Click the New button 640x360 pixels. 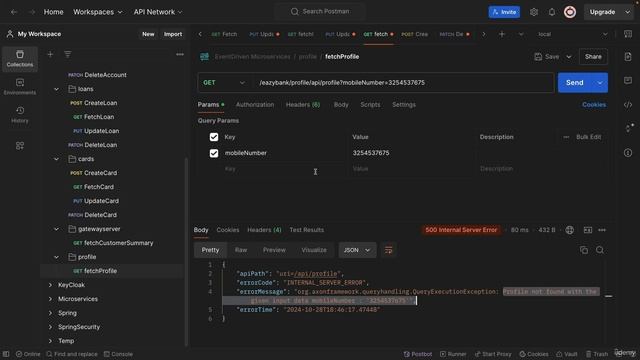(x=148, y=34)
